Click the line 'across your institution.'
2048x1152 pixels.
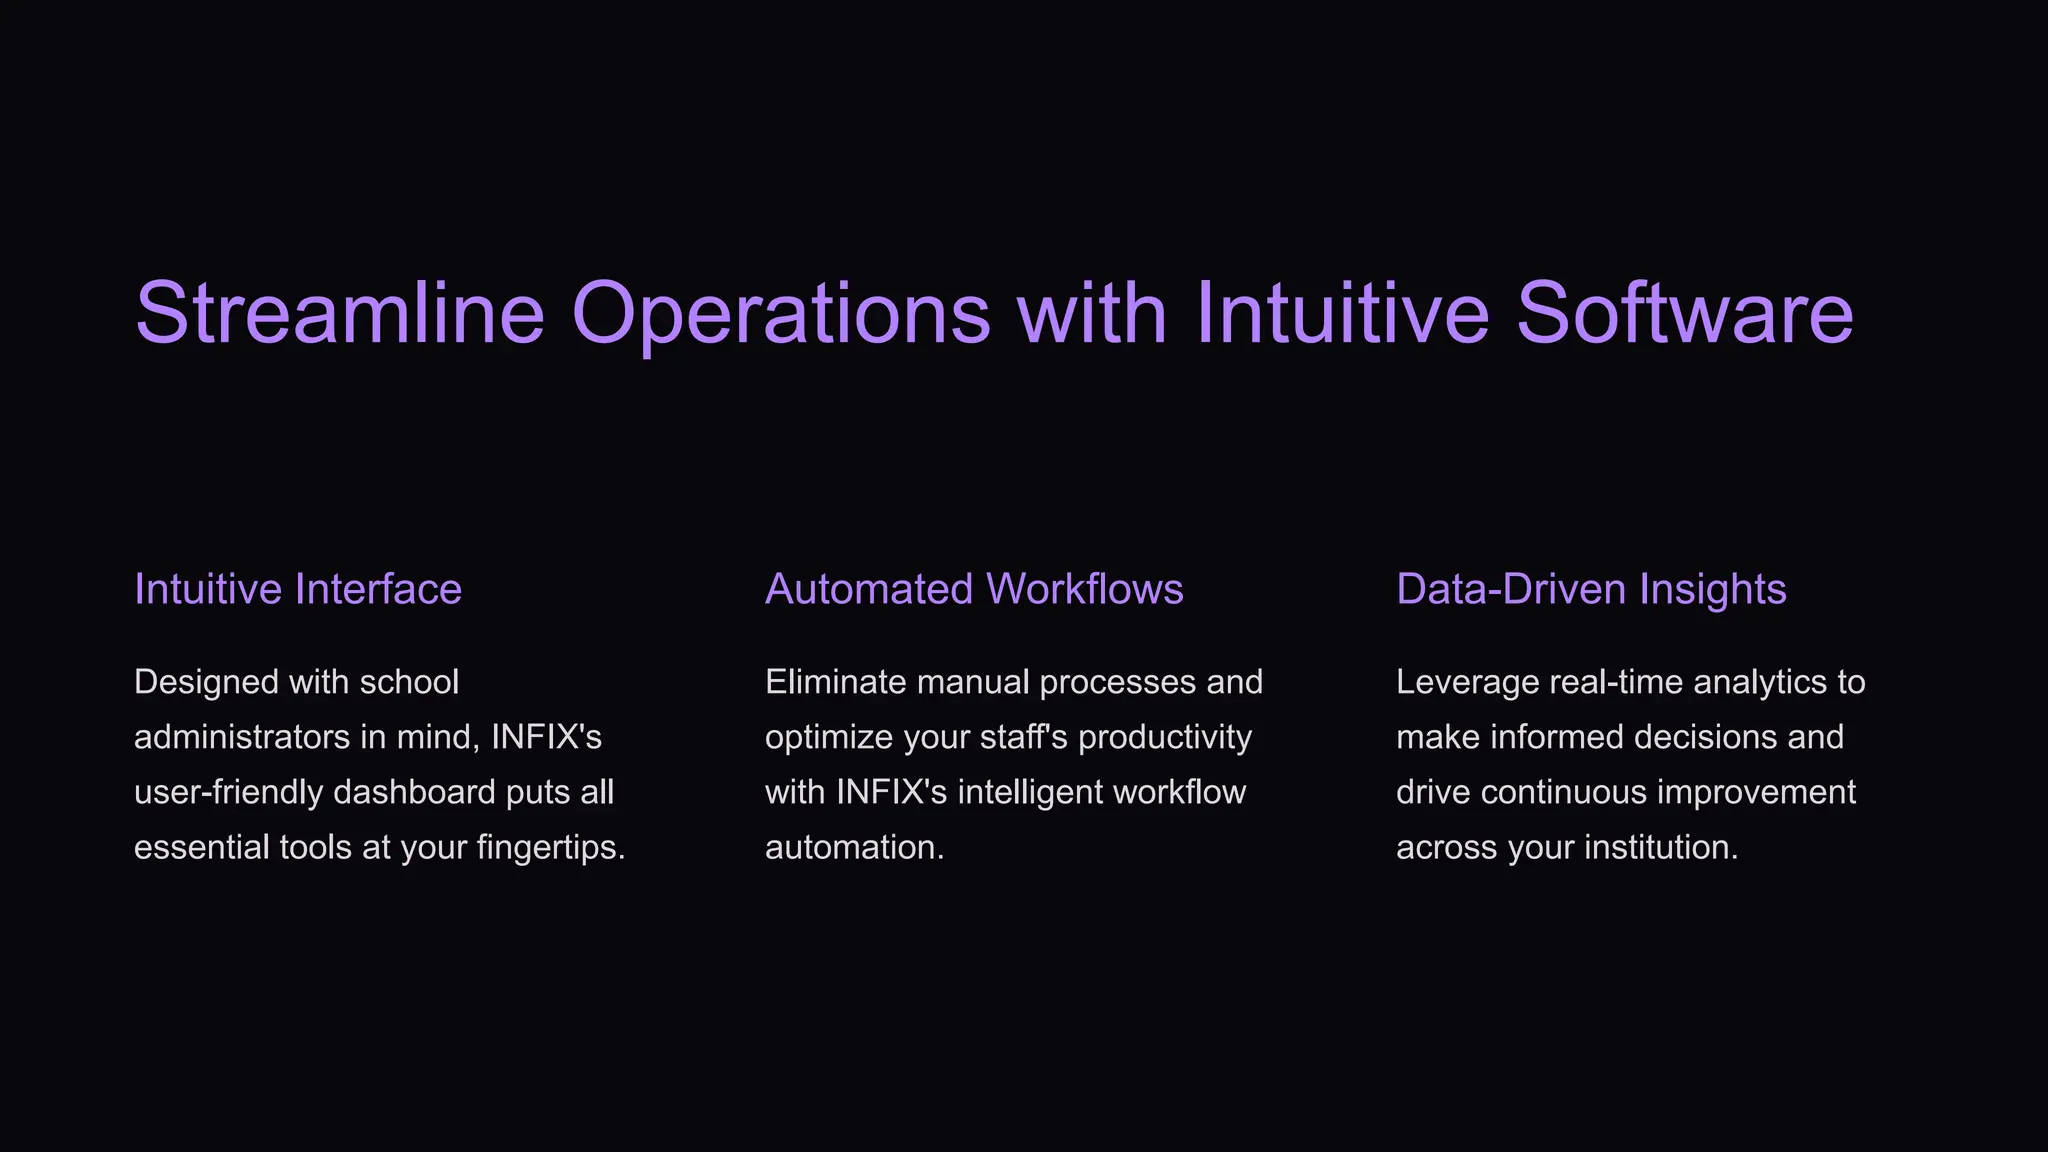[1567, 847]
